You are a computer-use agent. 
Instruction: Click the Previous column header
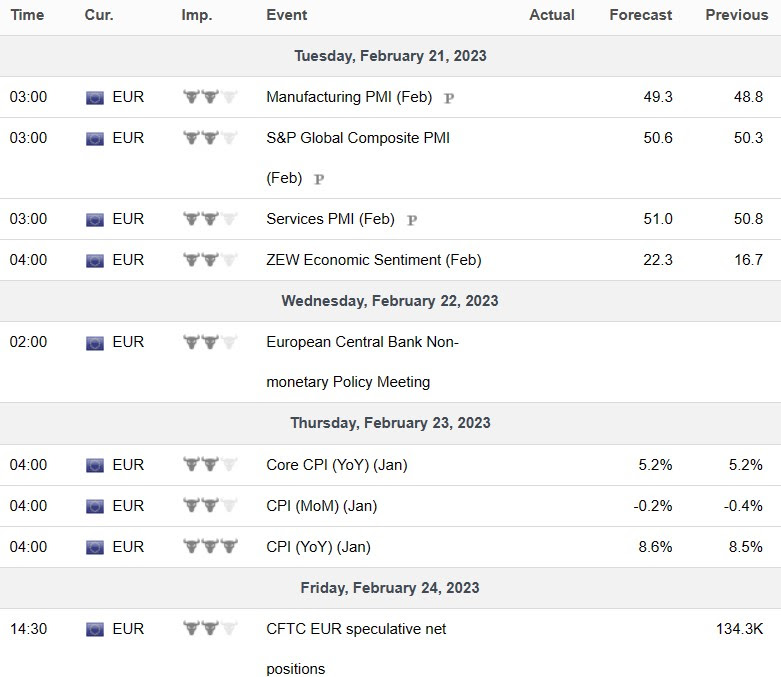[x=737, y=15]
